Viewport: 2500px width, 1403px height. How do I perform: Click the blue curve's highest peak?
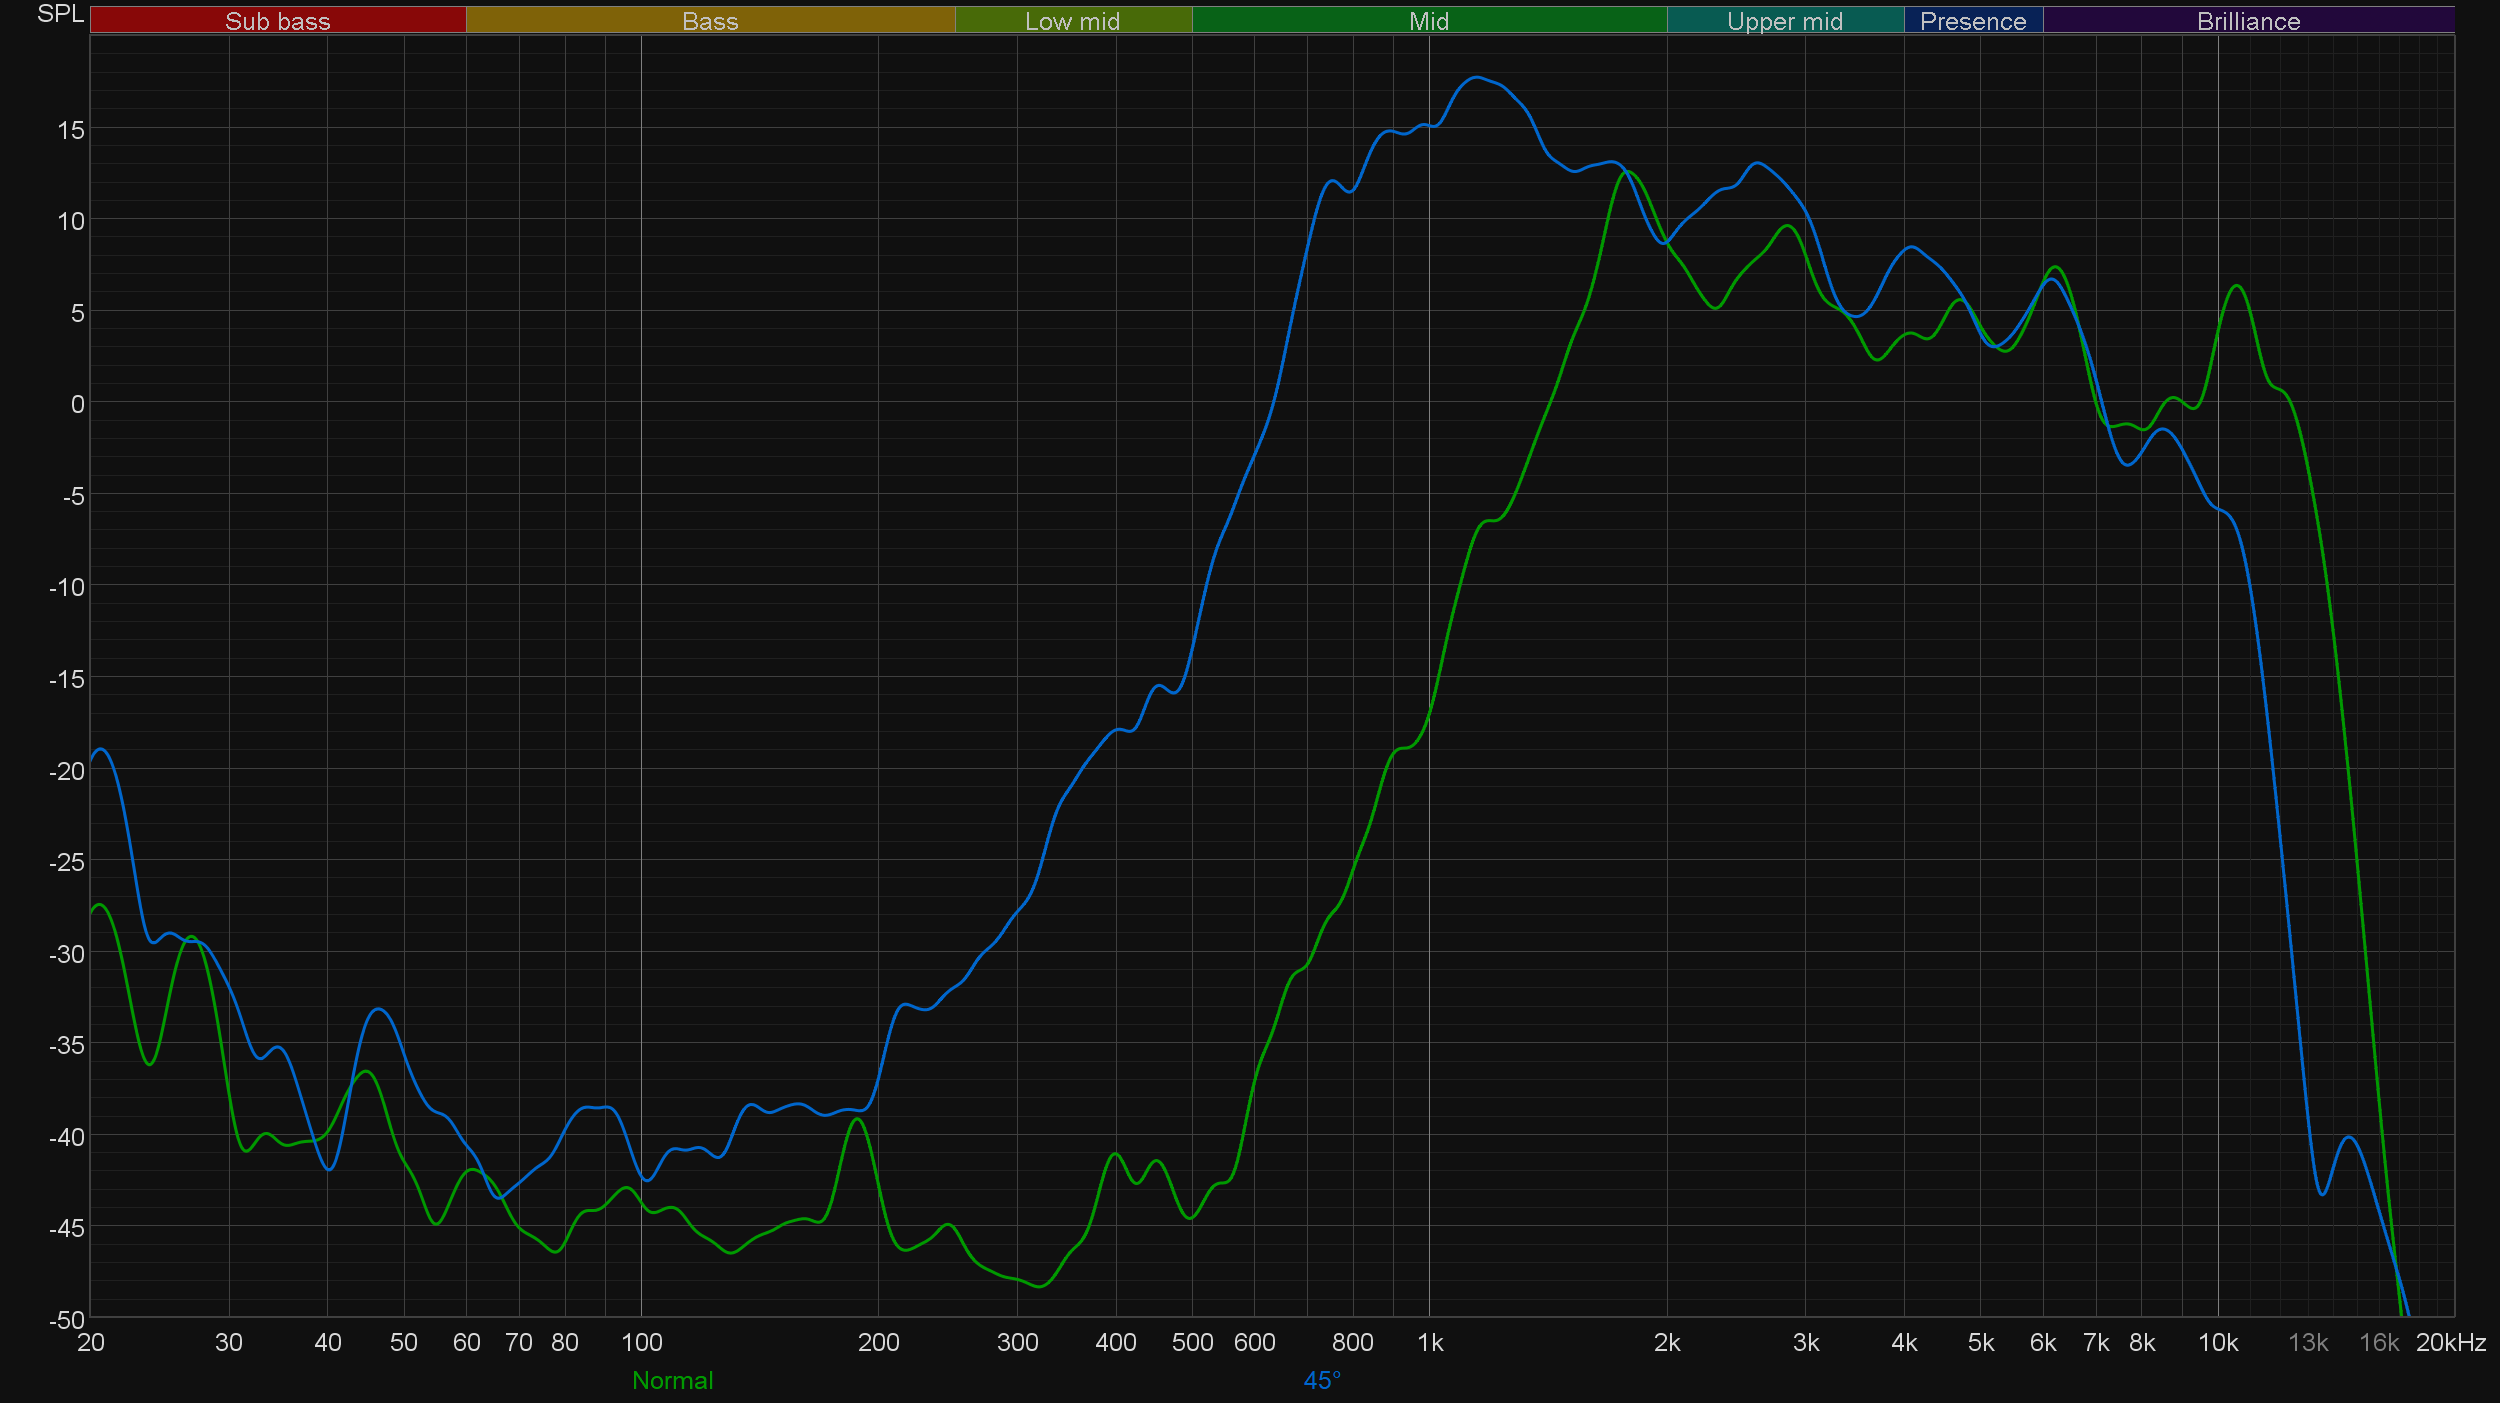click(1477, 77)
